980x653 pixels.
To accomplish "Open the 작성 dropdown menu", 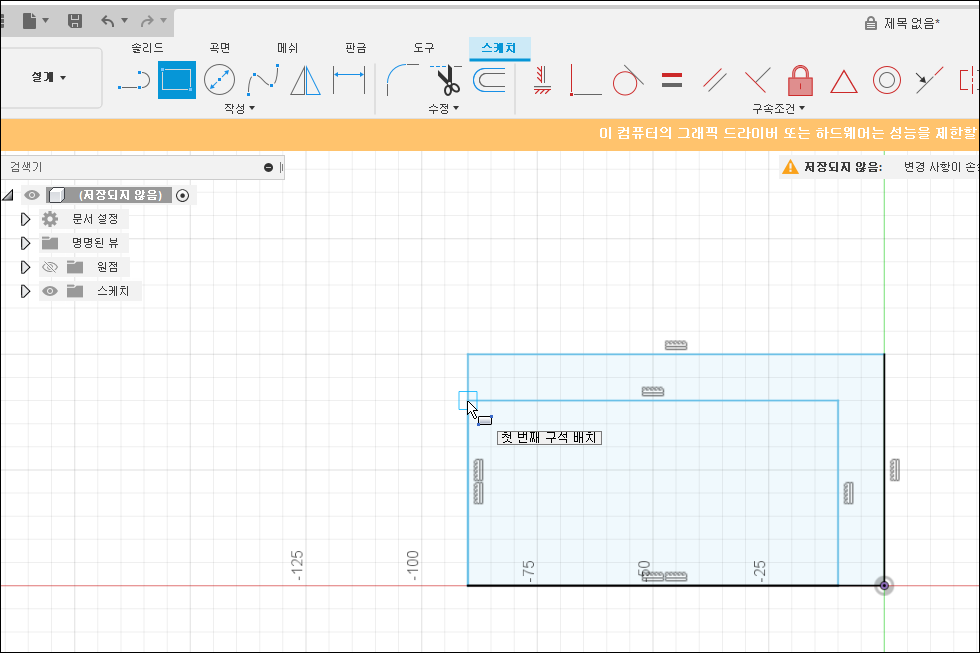I will tap(239, 108).
